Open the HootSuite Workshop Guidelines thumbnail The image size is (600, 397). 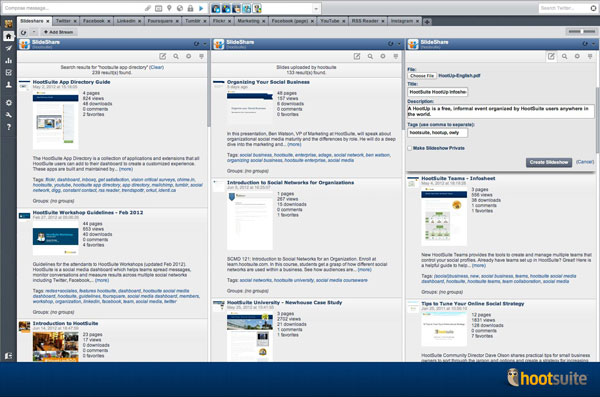pyautogui.click(x=55, y=238)
